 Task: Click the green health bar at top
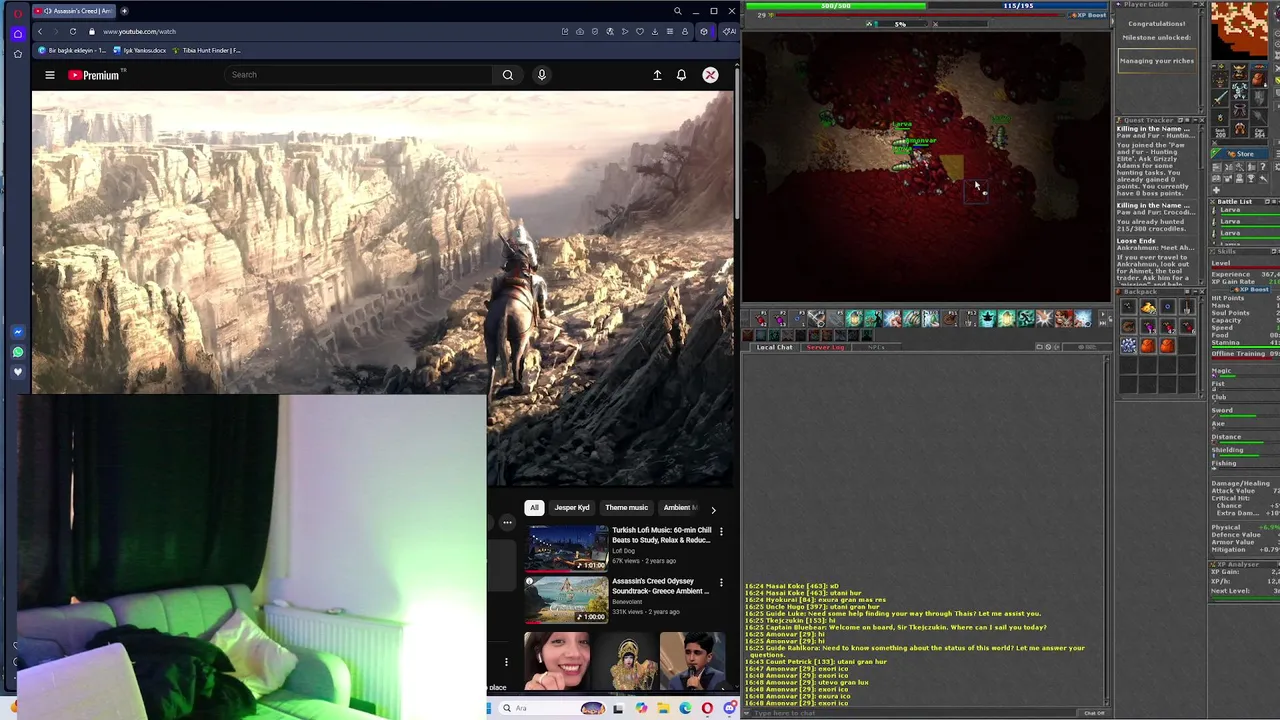(836, 6)
